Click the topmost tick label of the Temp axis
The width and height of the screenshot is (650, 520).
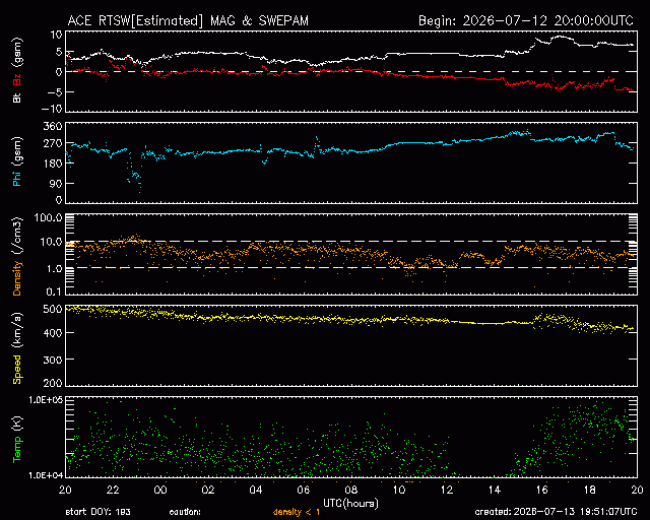(x=46, y=400)
